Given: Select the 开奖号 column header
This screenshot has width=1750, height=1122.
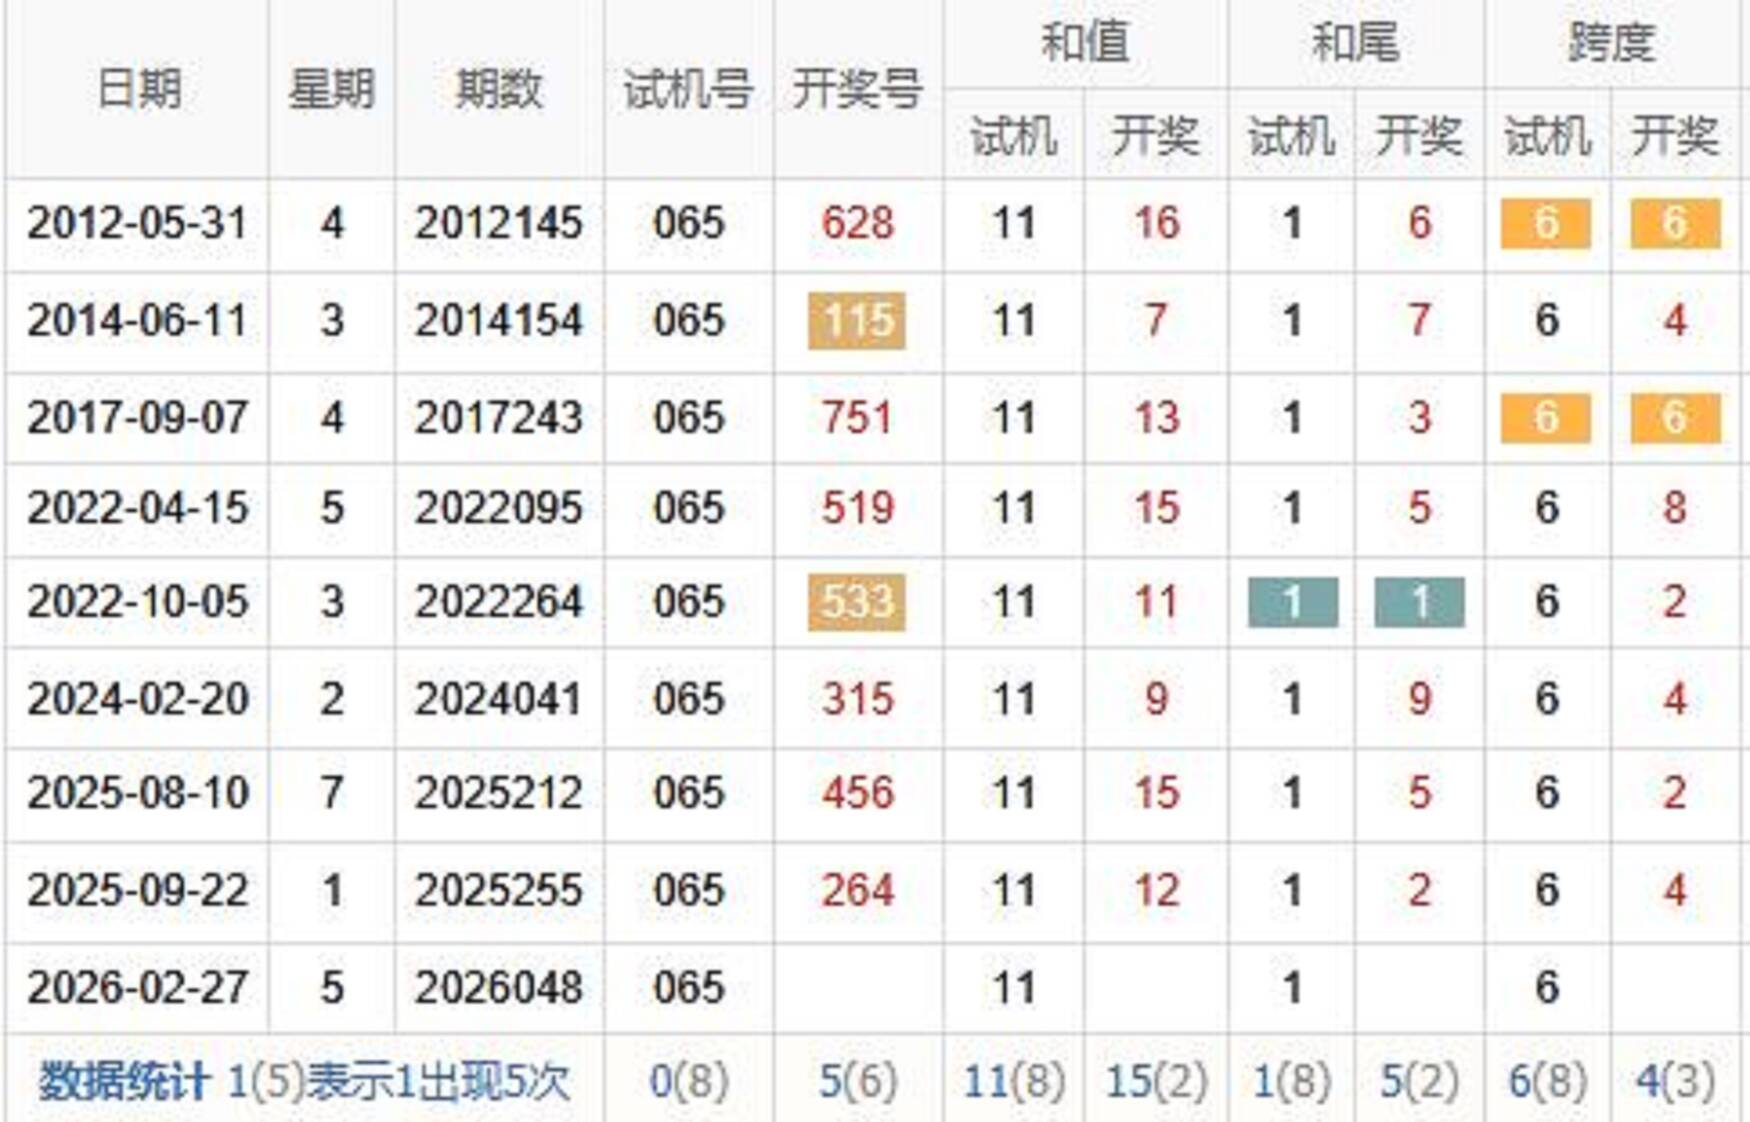Looking at the screenshot, I should click(x=857, y=89).
